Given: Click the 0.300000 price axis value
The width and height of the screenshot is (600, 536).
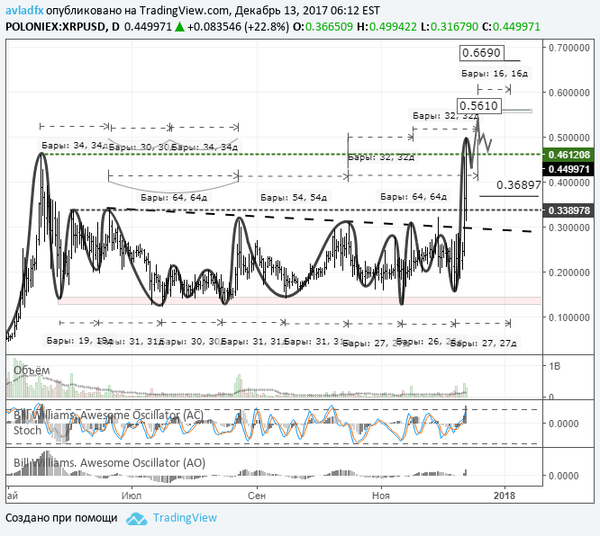Looking at the screenshot, I should tap(569, 228).
